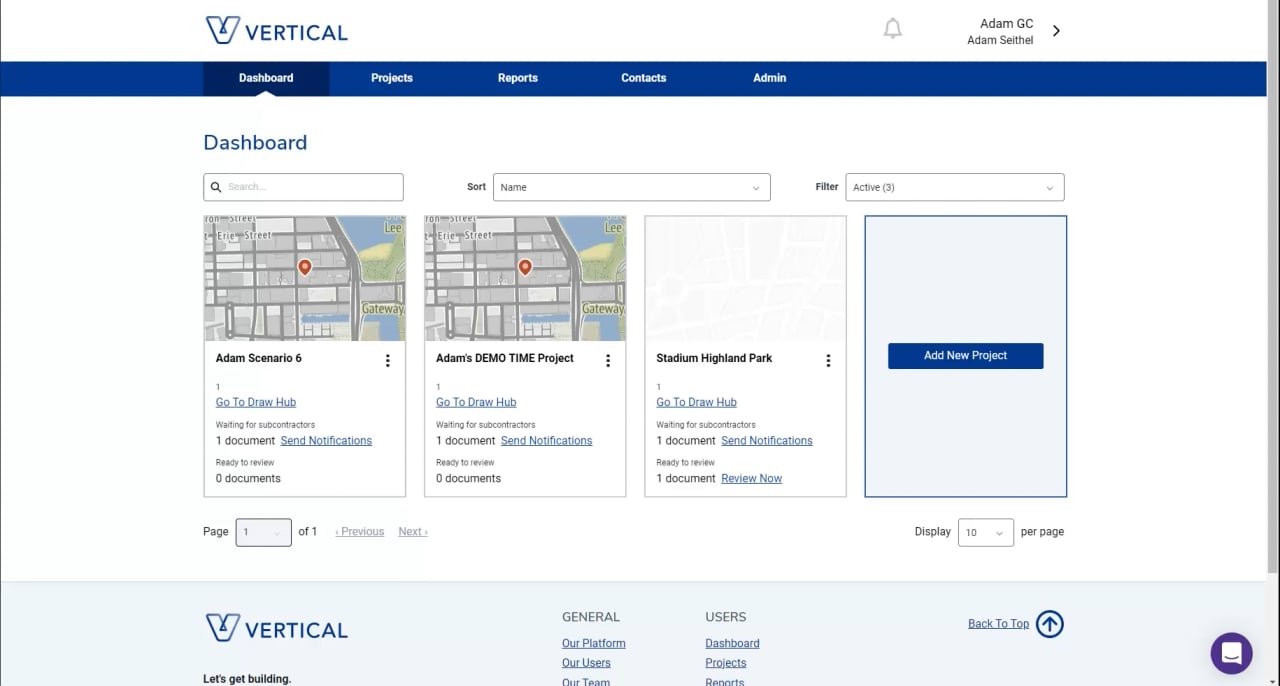The height and width of the screenshot is (686, 1280).
Task: Send Notifications for Adam's DEMO TIME Project
Action: [x=546, y=441]
